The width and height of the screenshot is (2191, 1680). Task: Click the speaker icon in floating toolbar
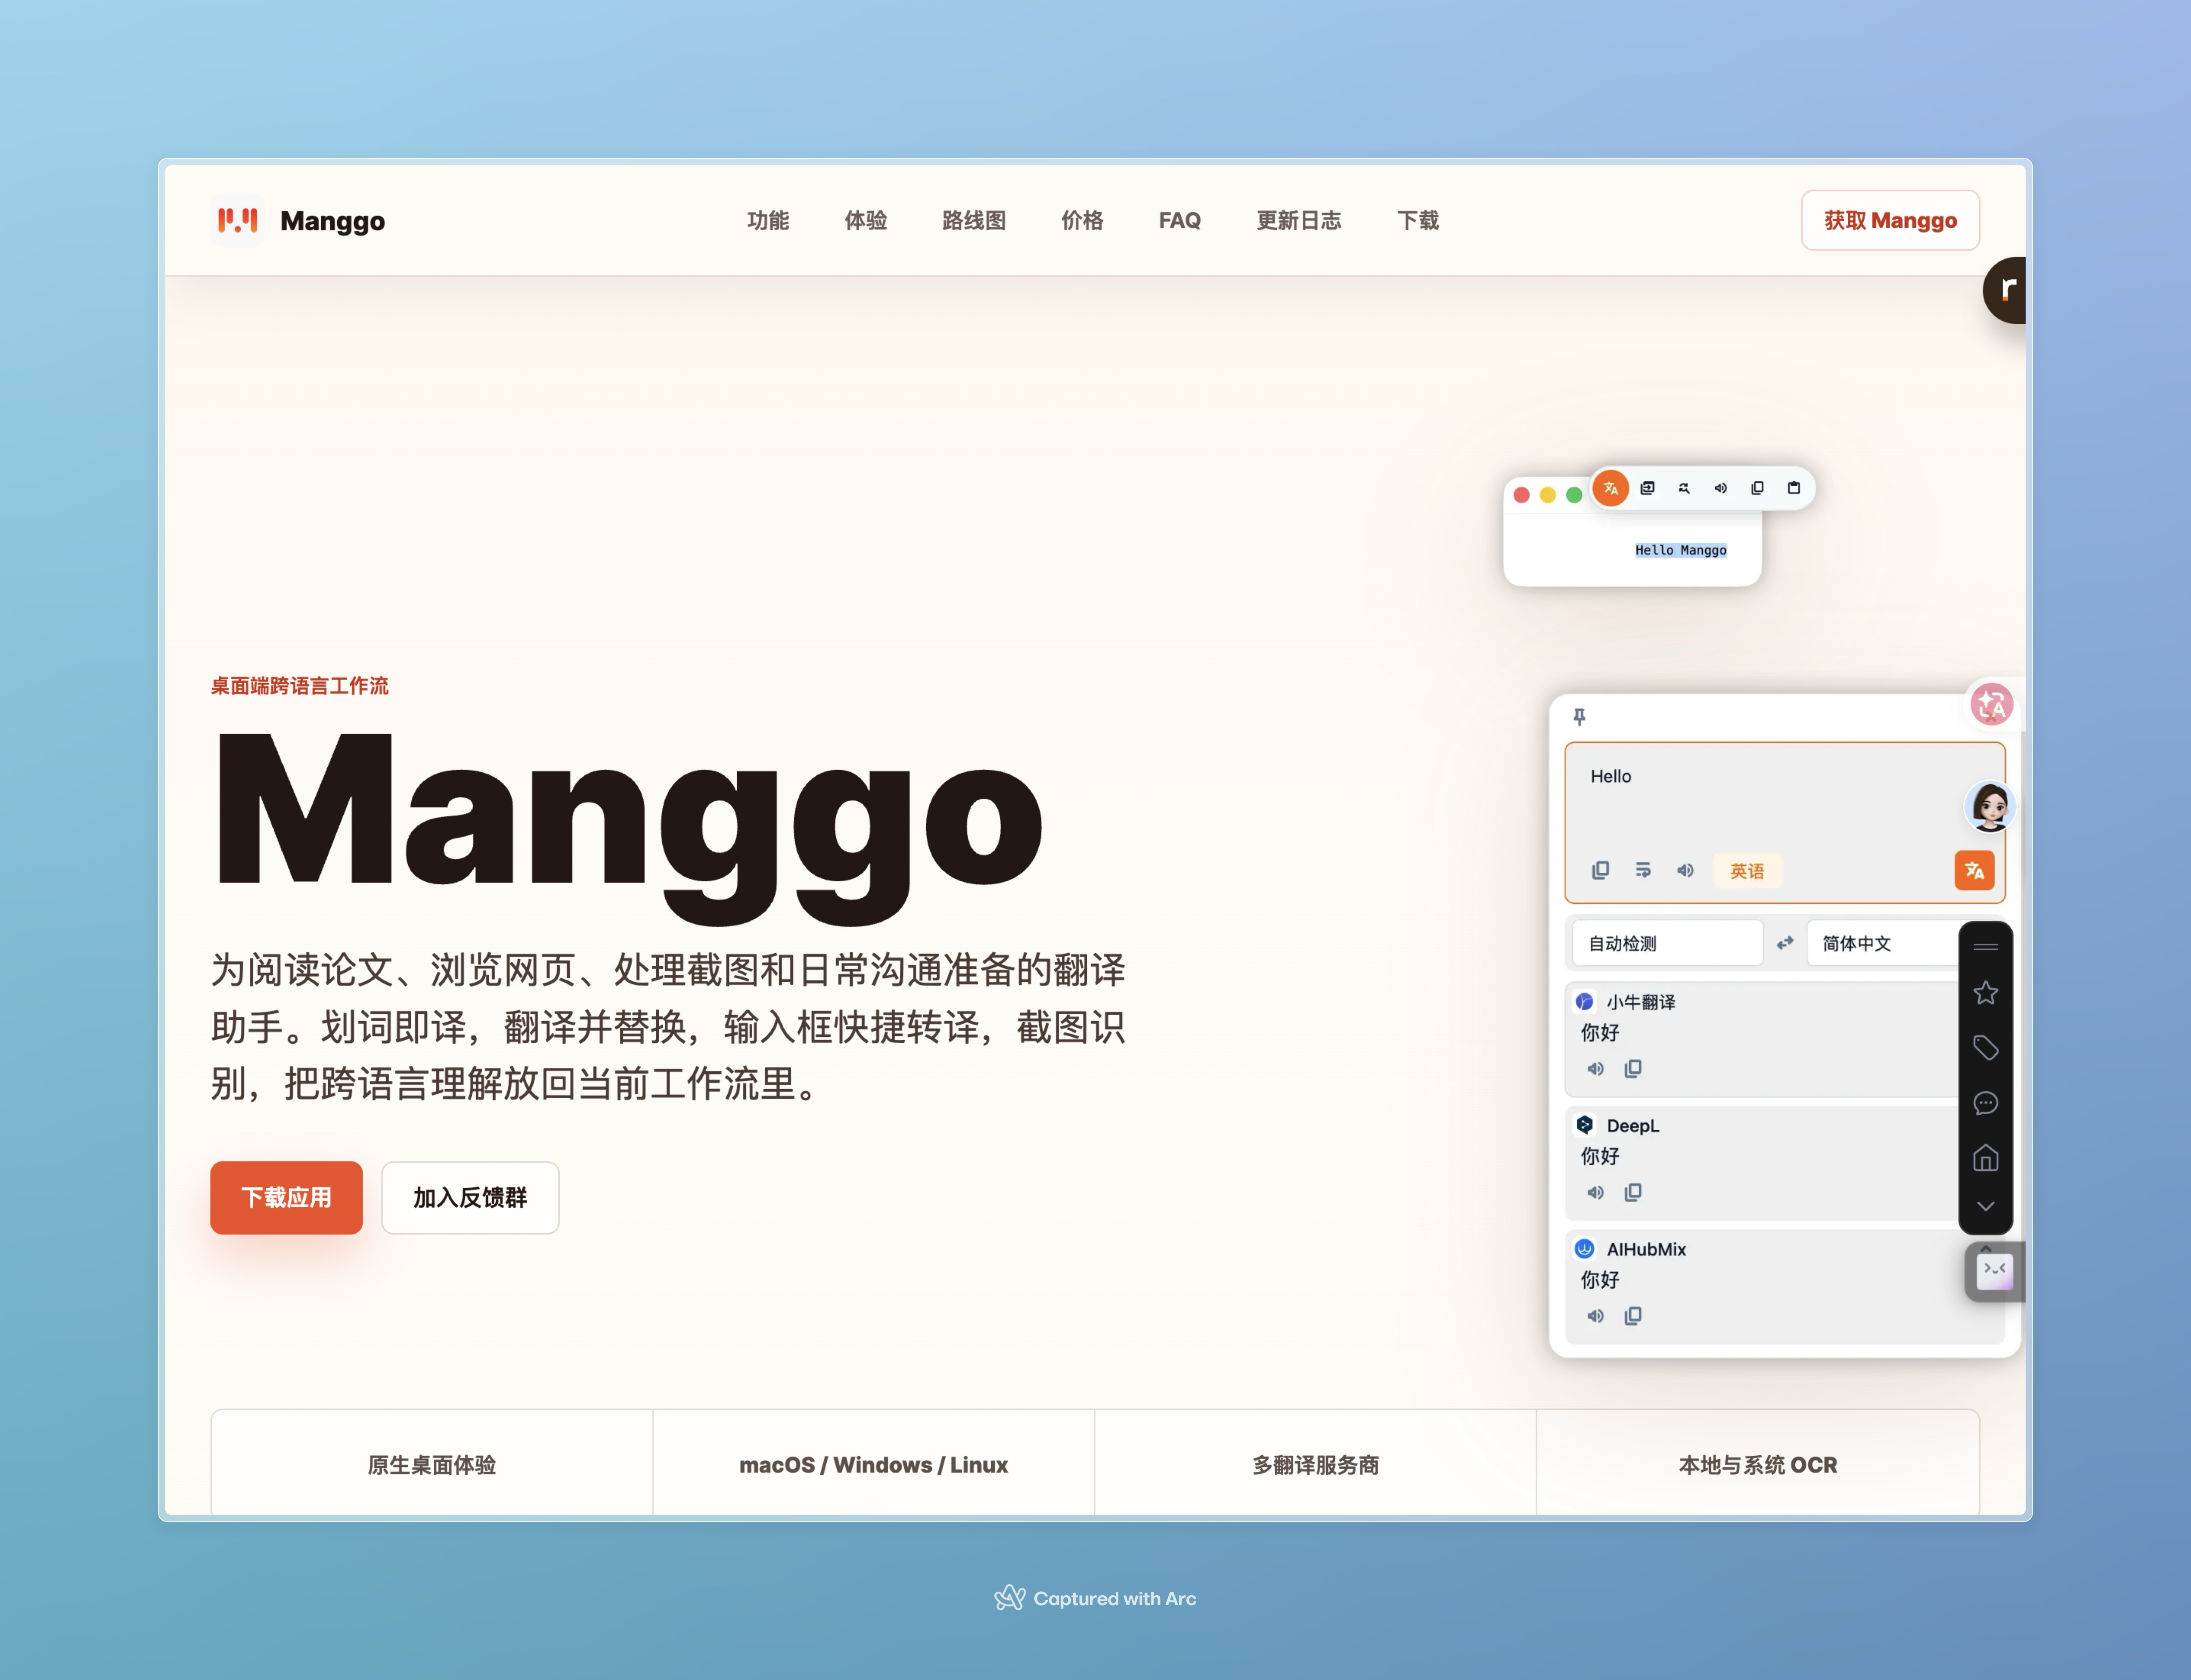[x=1721, y=488]
